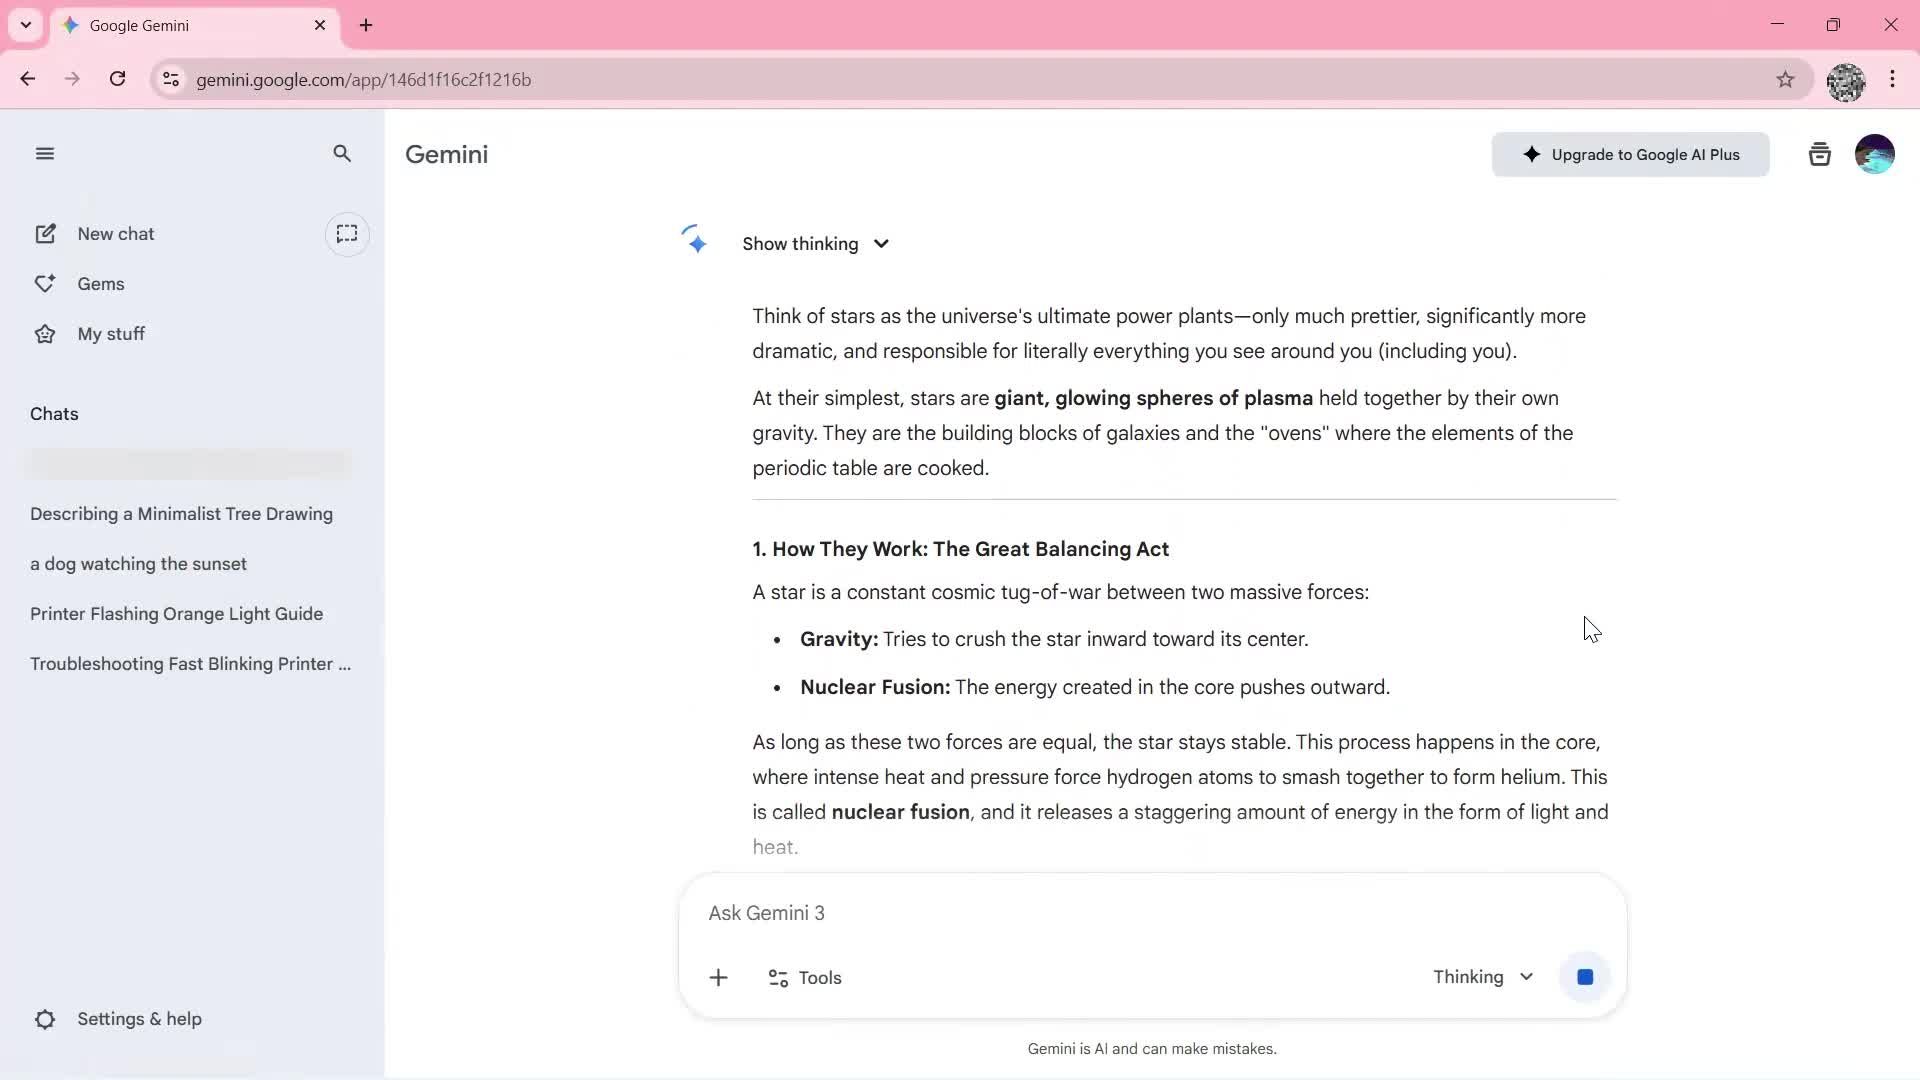The height and width of the screenshot is (1080, 1920).
Task: Open the Gems section
Action: pyautogui.click(x=101, y=283)
